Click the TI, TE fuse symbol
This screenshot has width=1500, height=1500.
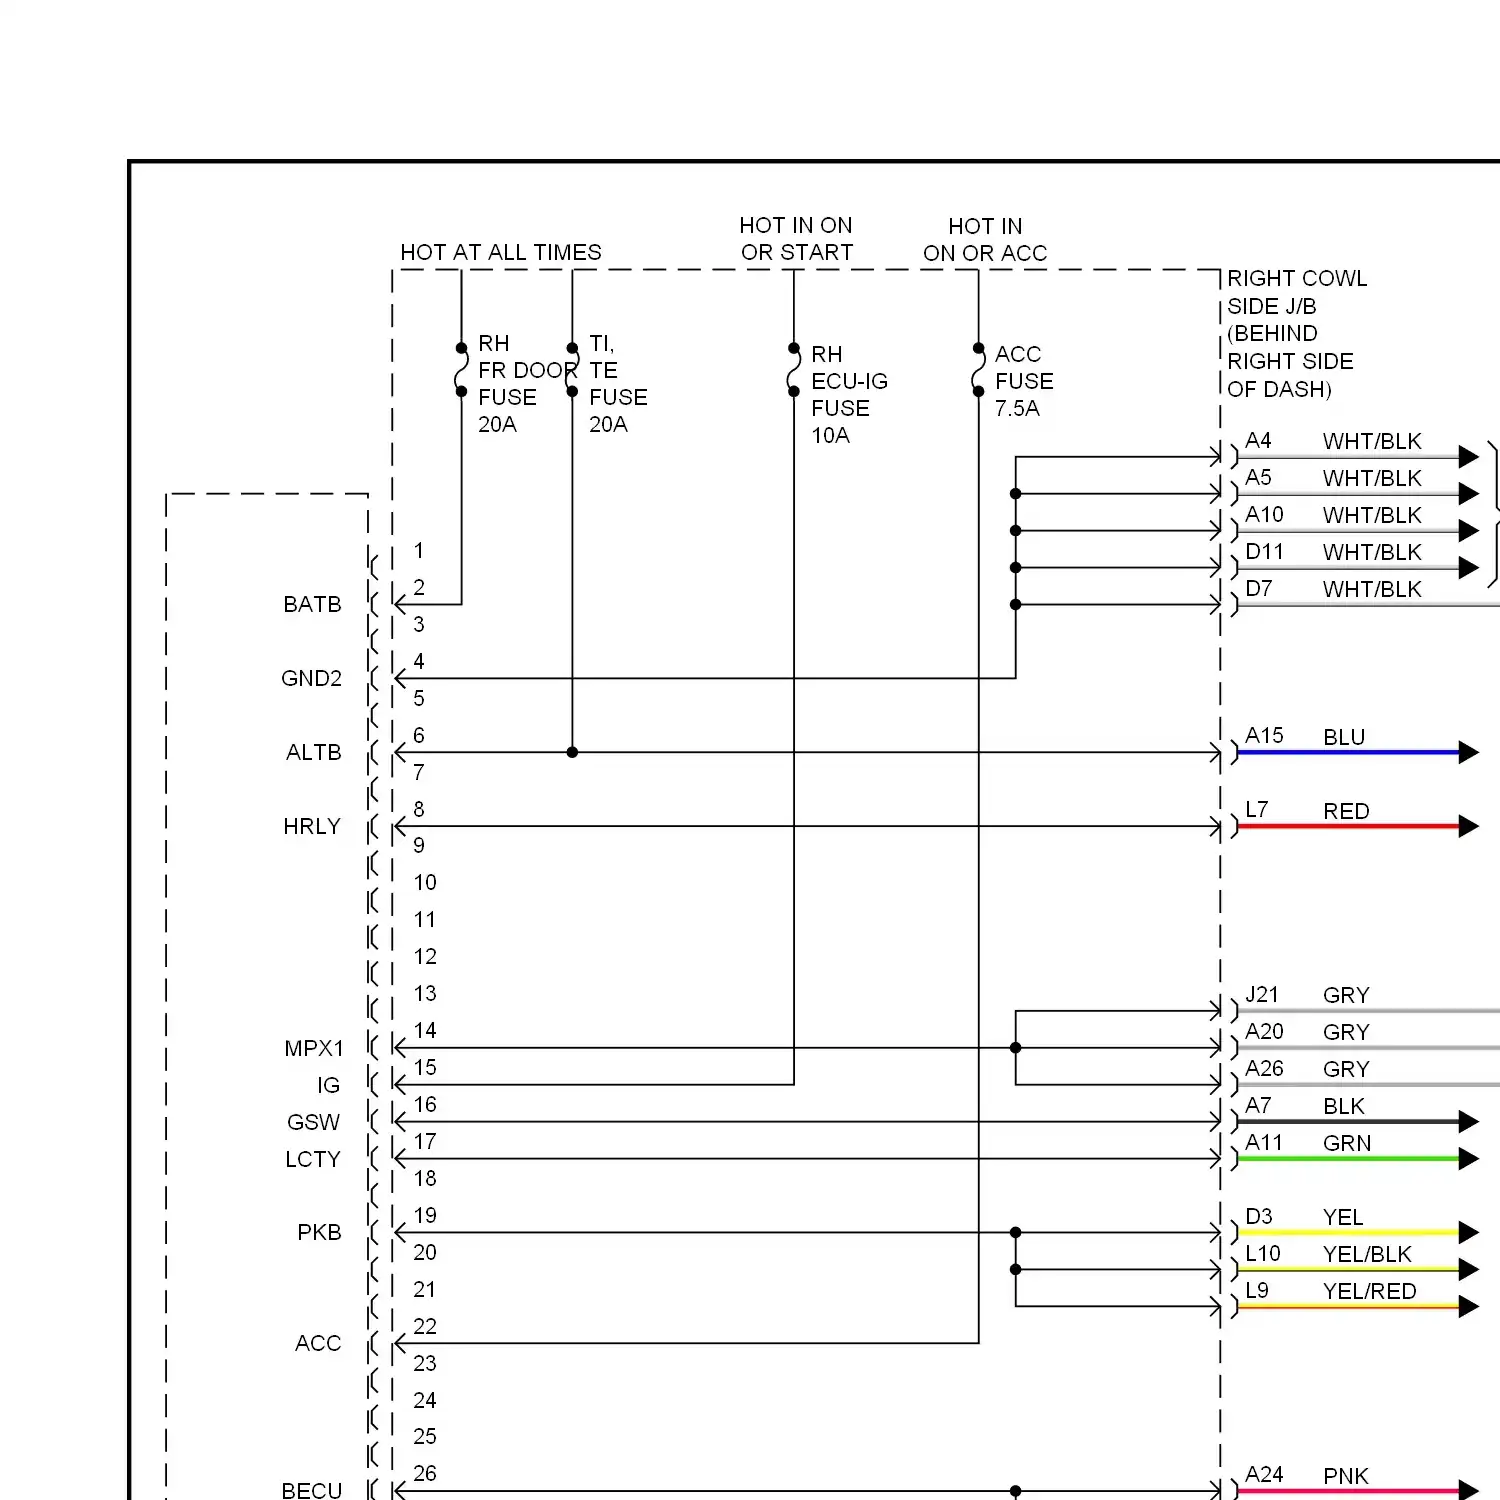click(x=572, y=370)
